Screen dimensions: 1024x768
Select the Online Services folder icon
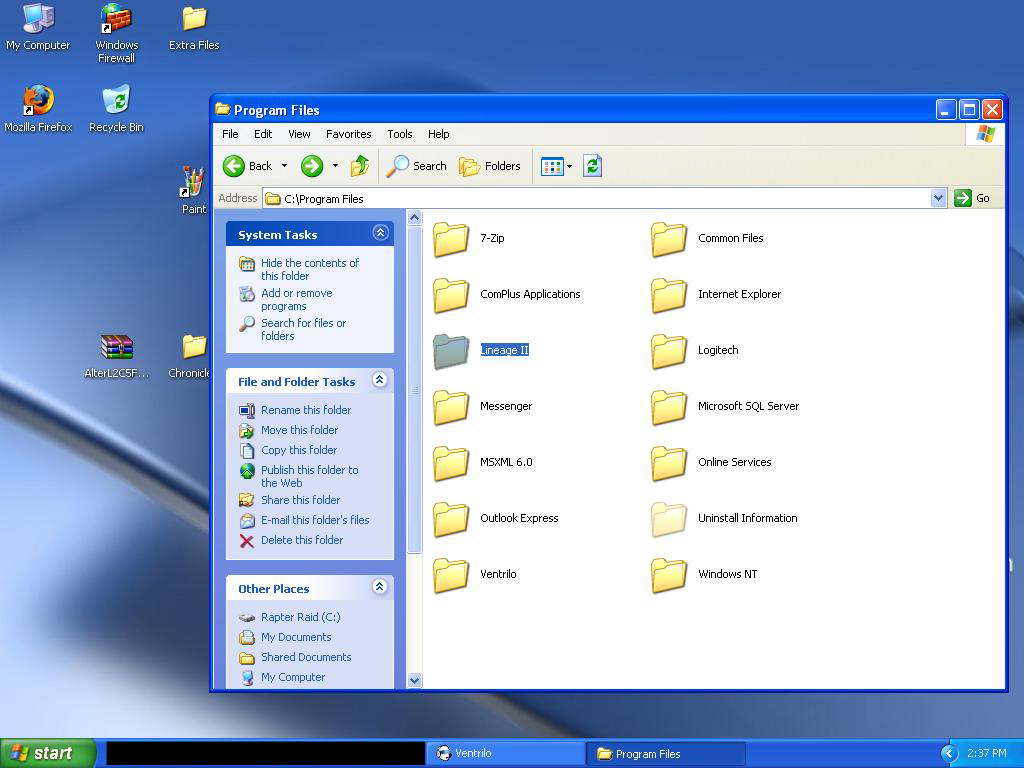click(x=669, y=463)
